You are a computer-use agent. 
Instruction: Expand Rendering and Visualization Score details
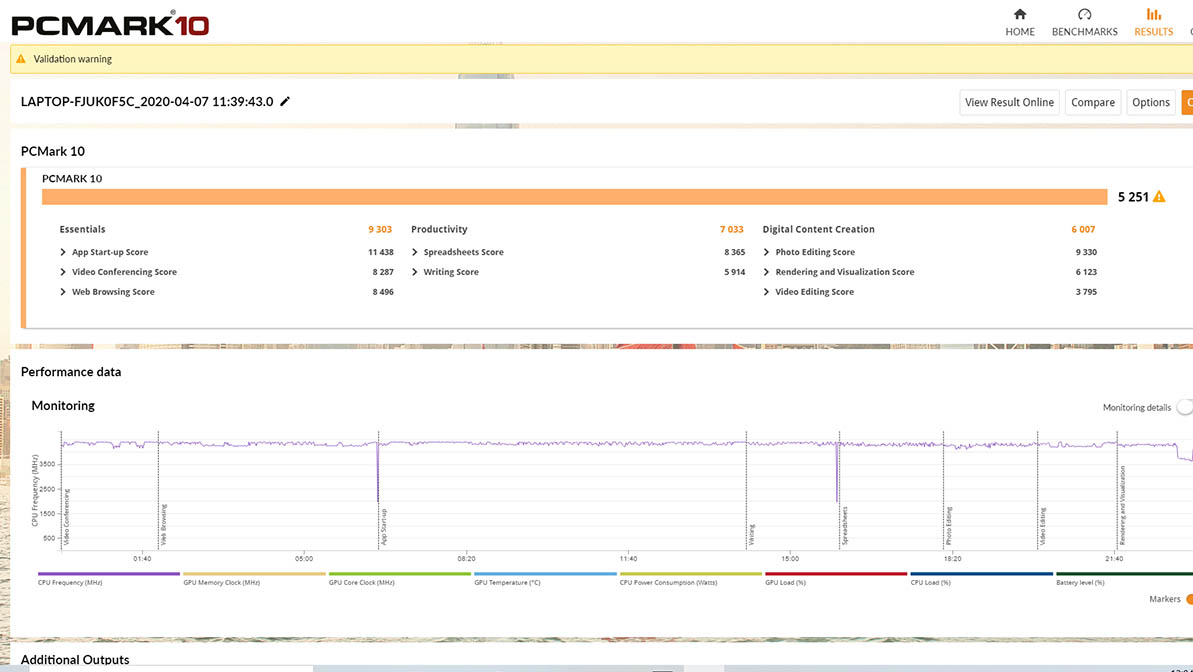tap(766, 272)
